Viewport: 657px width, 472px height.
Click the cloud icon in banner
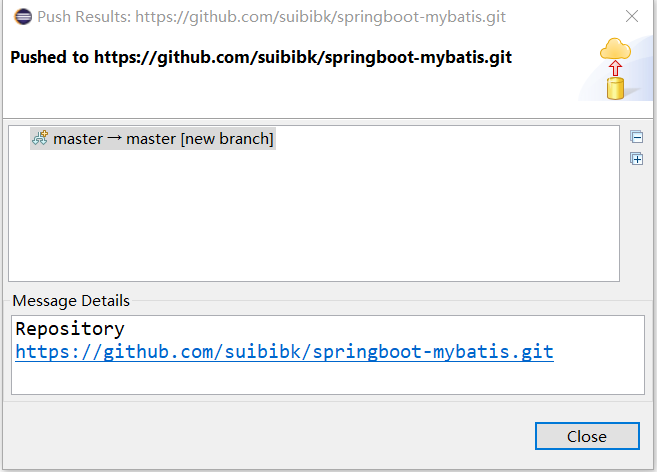(x=615, y=49)
